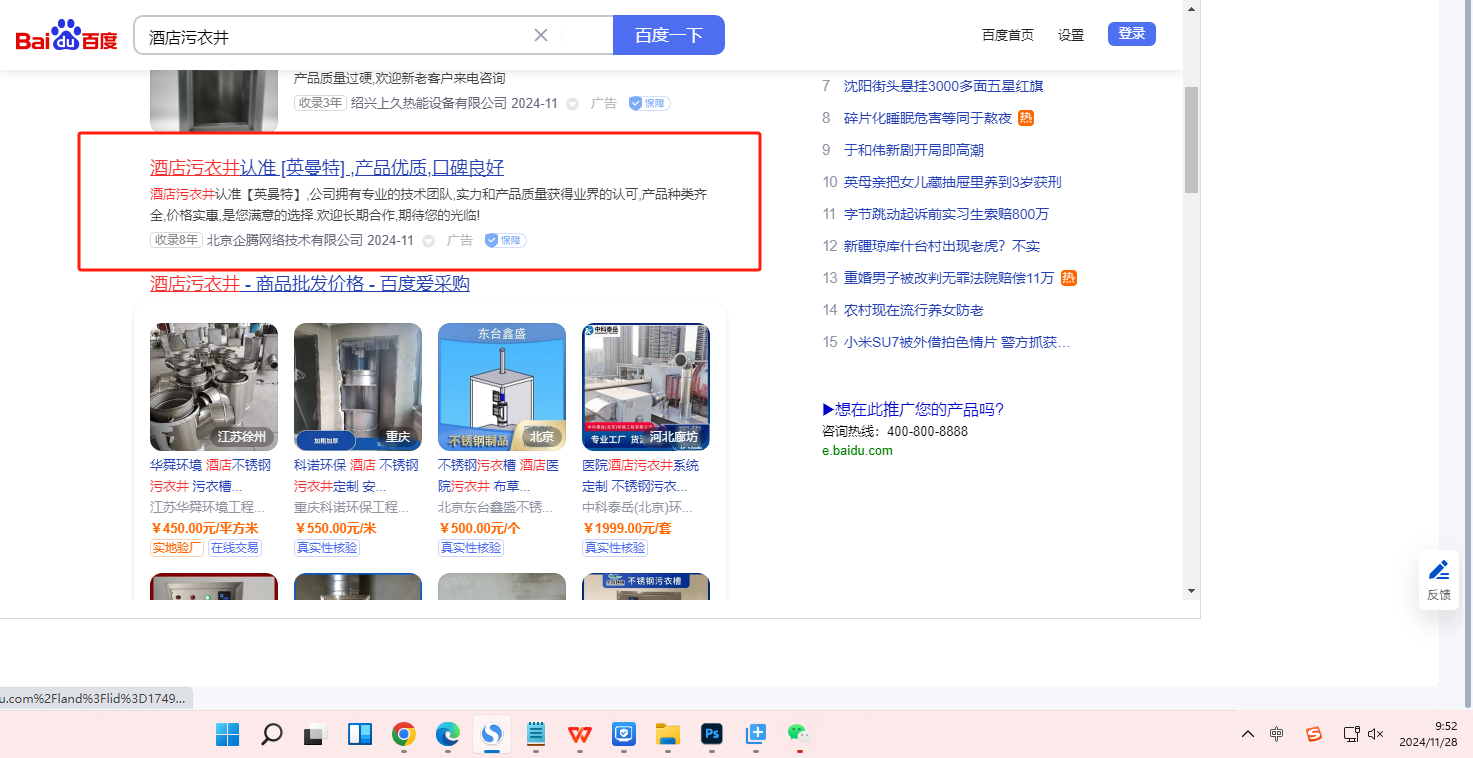Open the 江苏徐州 product thumbnail

pos(214,386)
